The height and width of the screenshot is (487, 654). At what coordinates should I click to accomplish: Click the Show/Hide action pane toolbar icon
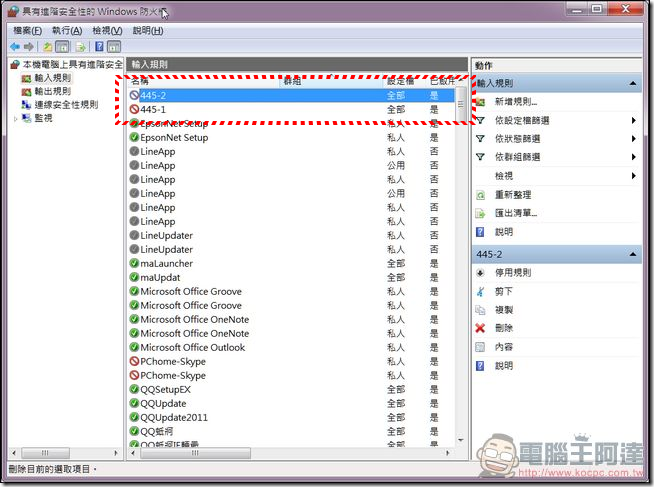coord(114,47)
